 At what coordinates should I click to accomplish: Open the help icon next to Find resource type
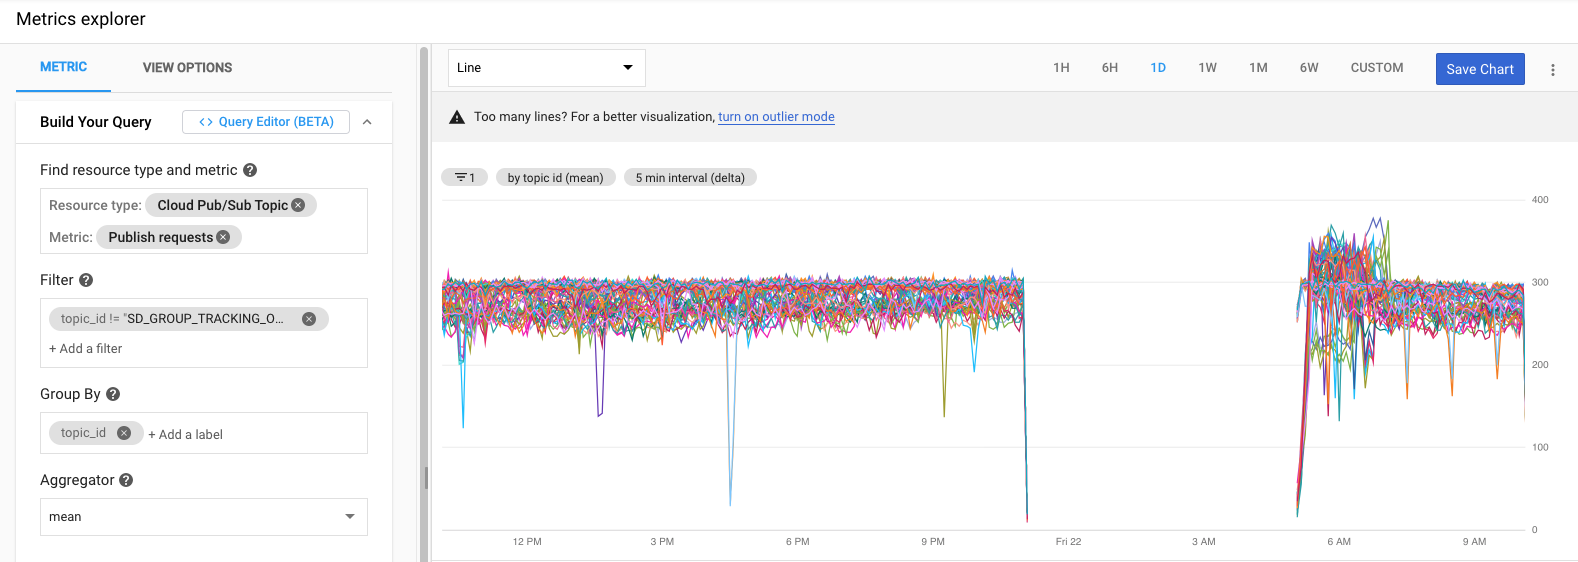coord(250,170)
